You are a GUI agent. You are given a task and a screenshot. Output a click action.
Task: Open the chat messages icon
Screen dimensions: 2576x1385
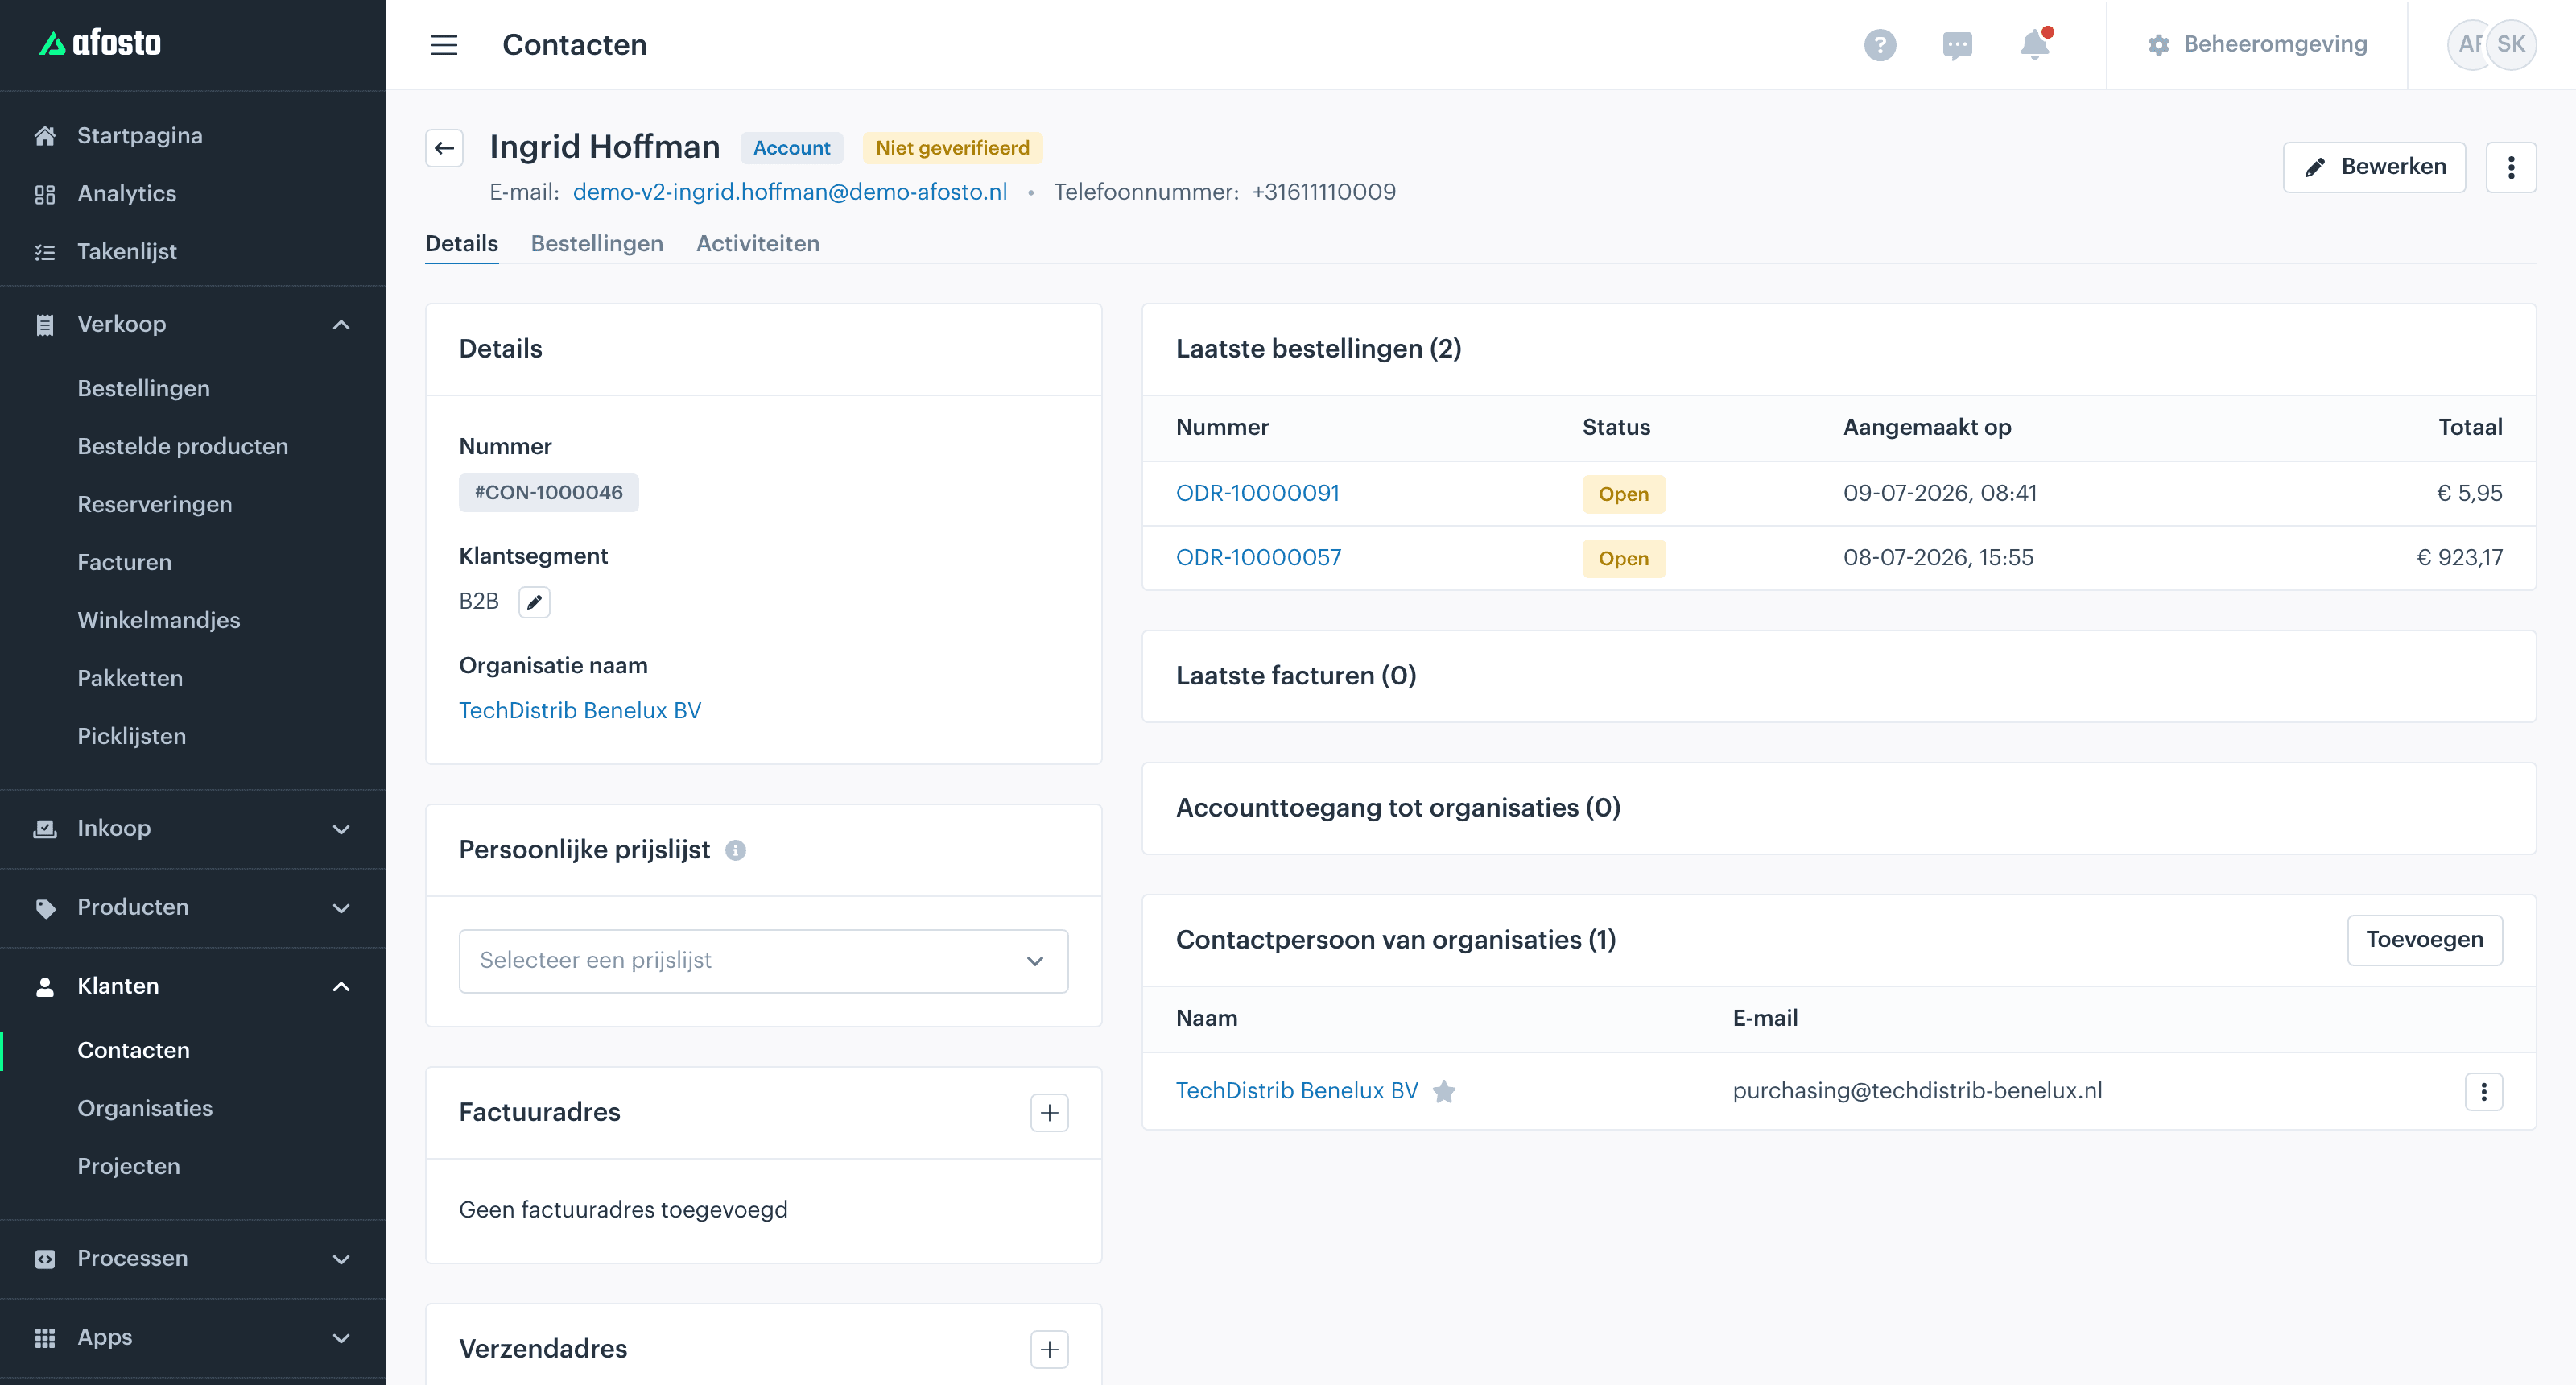(x=1957, y=45)
